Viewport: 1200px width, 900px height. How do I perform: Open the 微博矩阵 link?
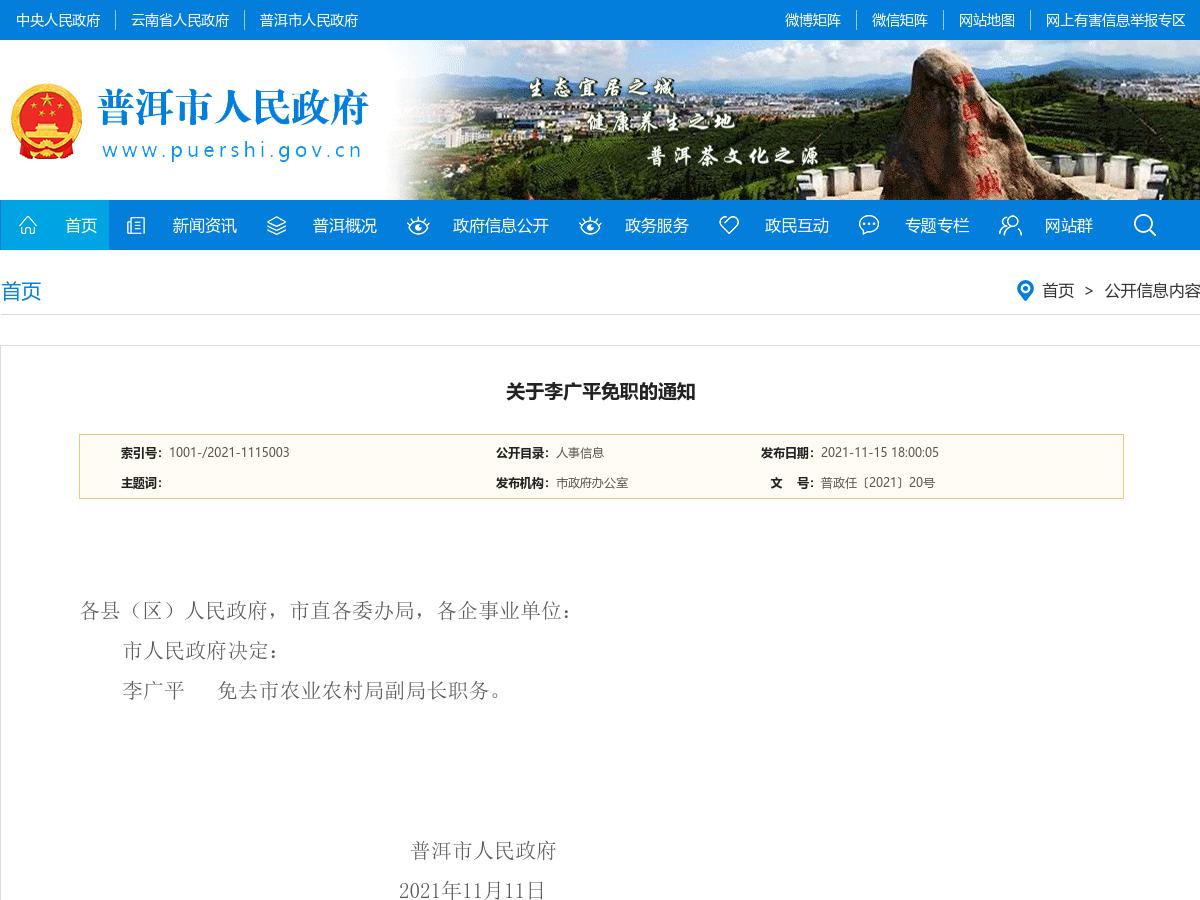tap(813, 20)
